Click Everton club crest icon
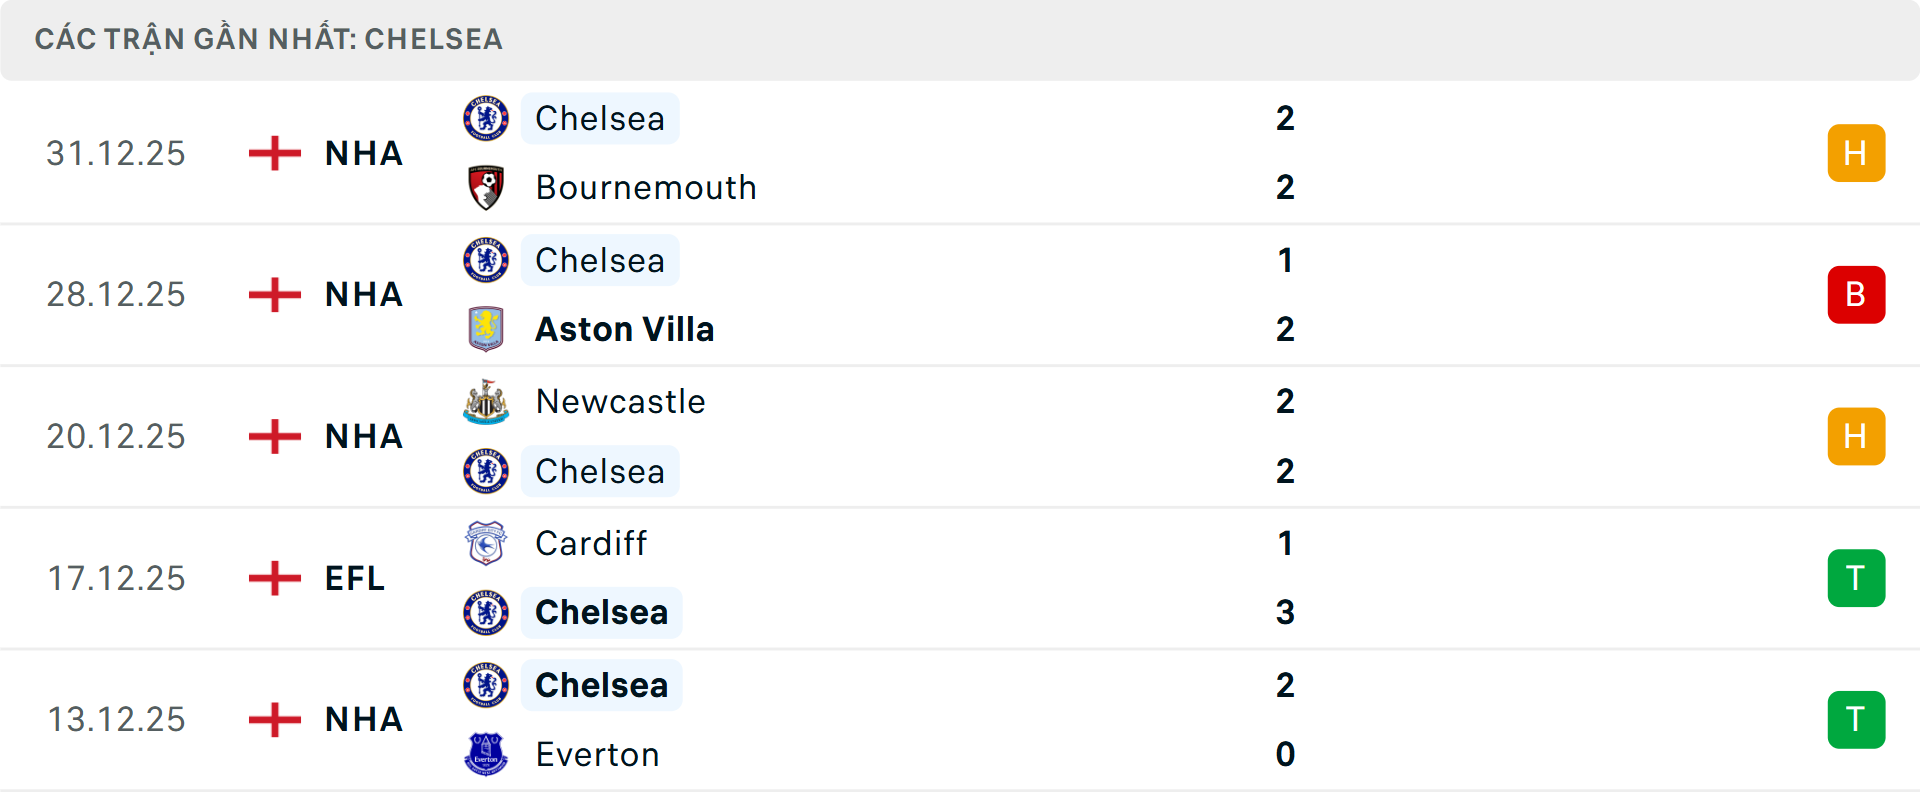This screenshot has height=792, width=1920. click(486, 754)
